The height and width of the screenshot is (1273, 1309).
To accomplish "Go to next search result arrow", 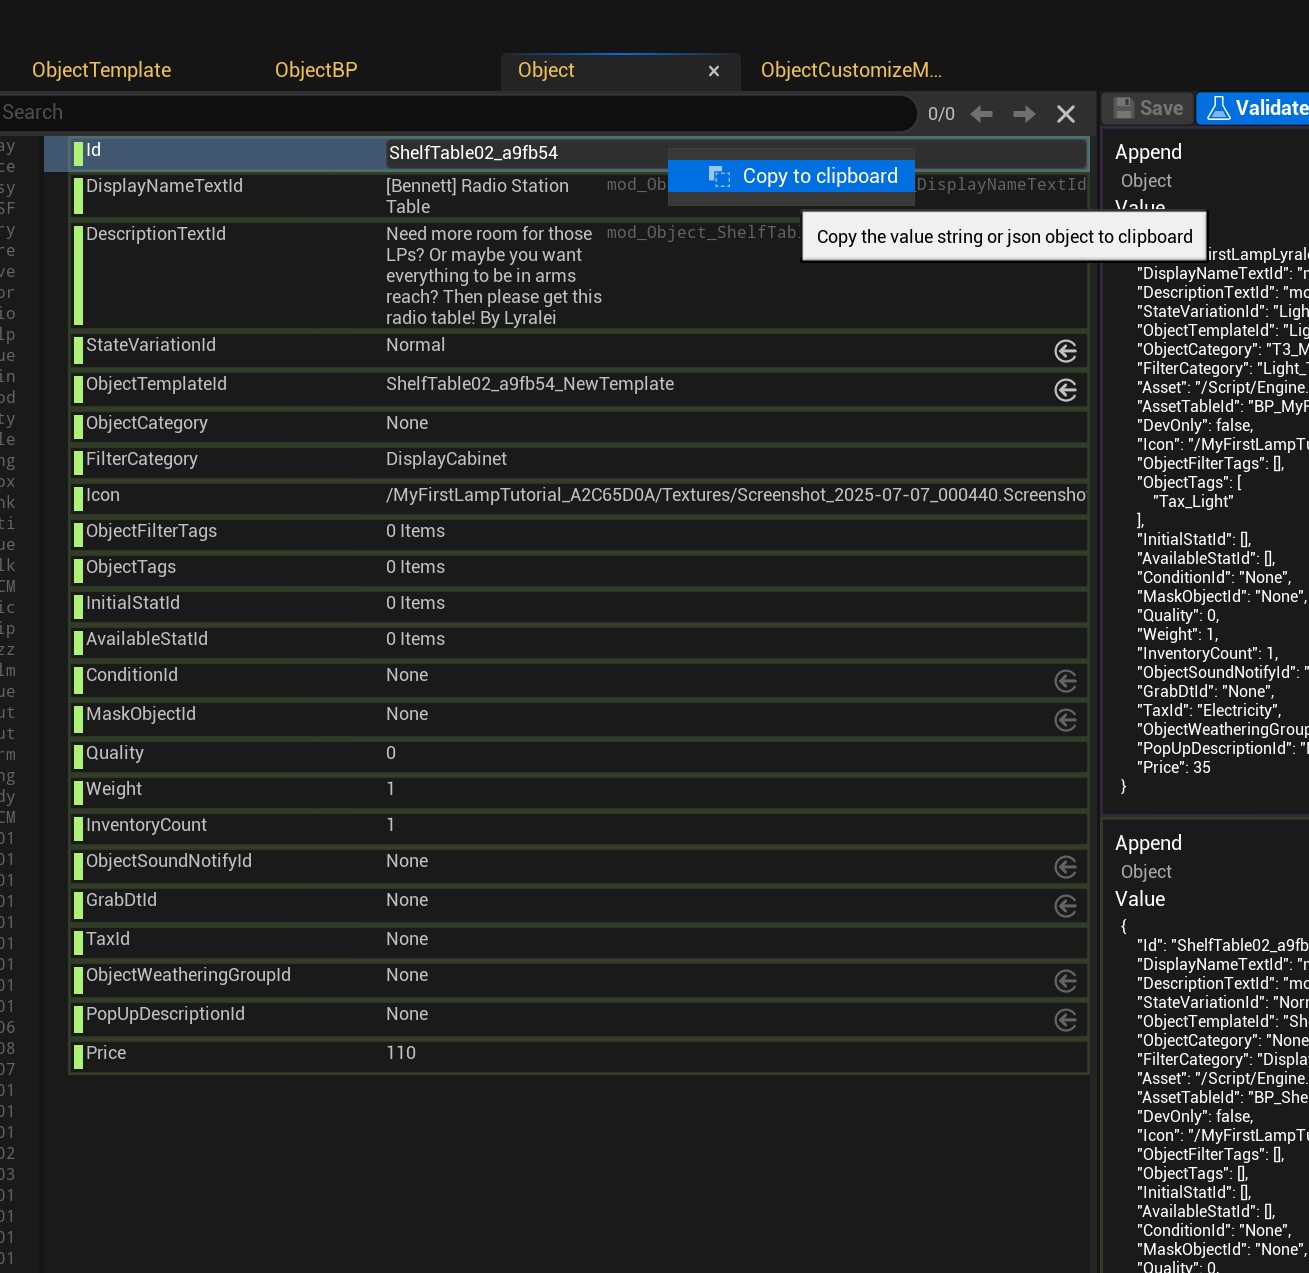I will click(1024, 114).
